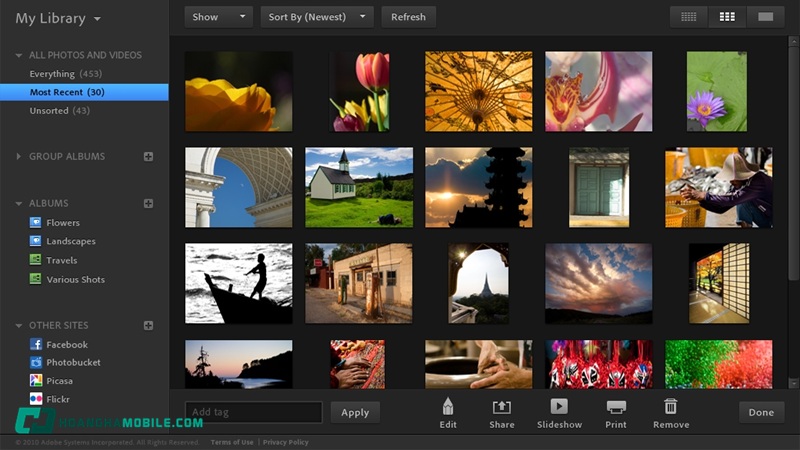Click the Print icon
800x450 pixels.
click(x=616, y=406)
